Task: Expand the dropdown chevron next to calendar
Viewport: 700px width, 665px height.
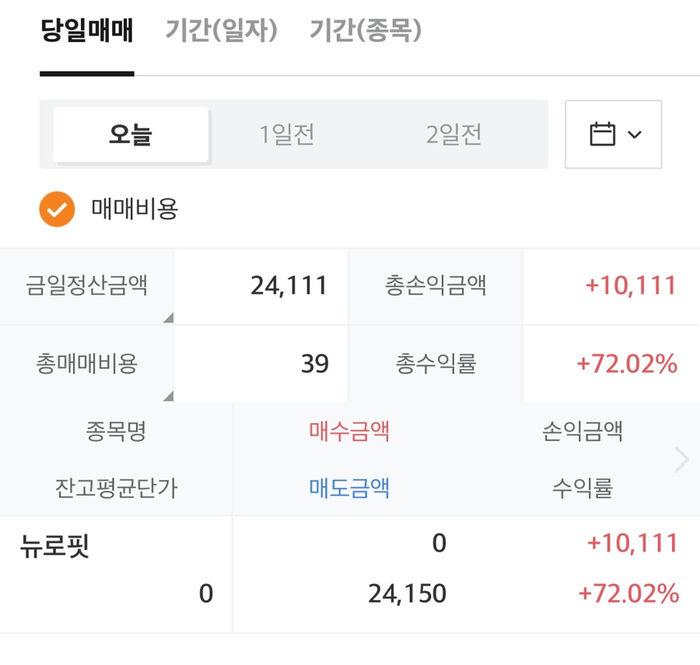Action: (634, 134)
